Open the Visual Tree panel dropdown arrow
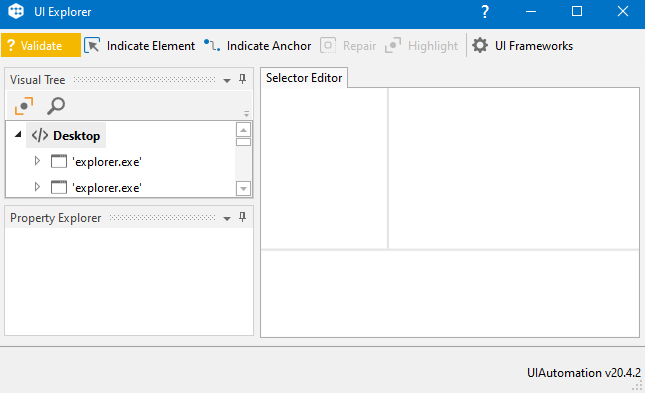 (x=227, y=80)
